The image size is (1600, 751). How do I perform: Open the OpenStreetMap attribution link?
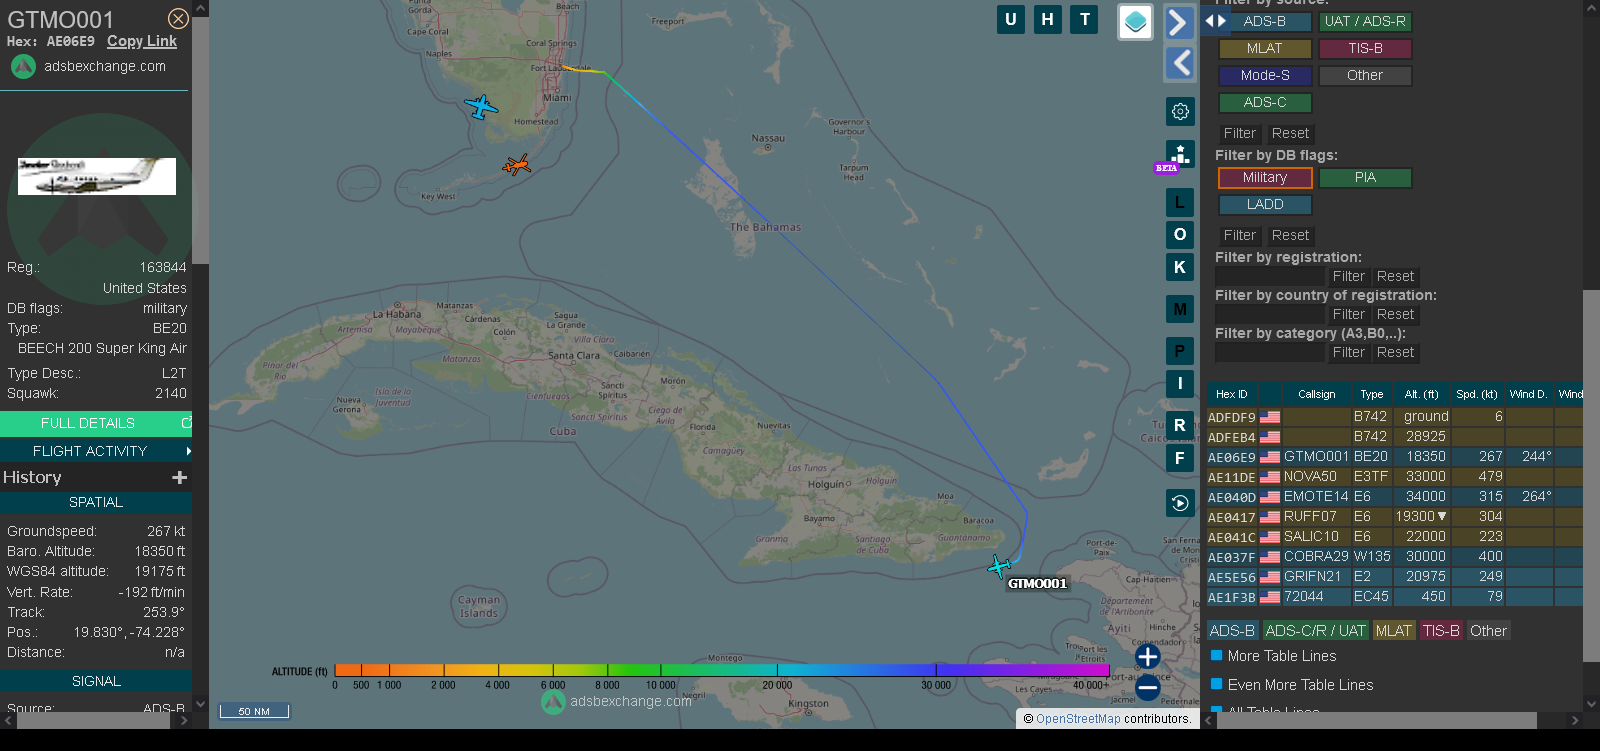(x=1078, y=719)
